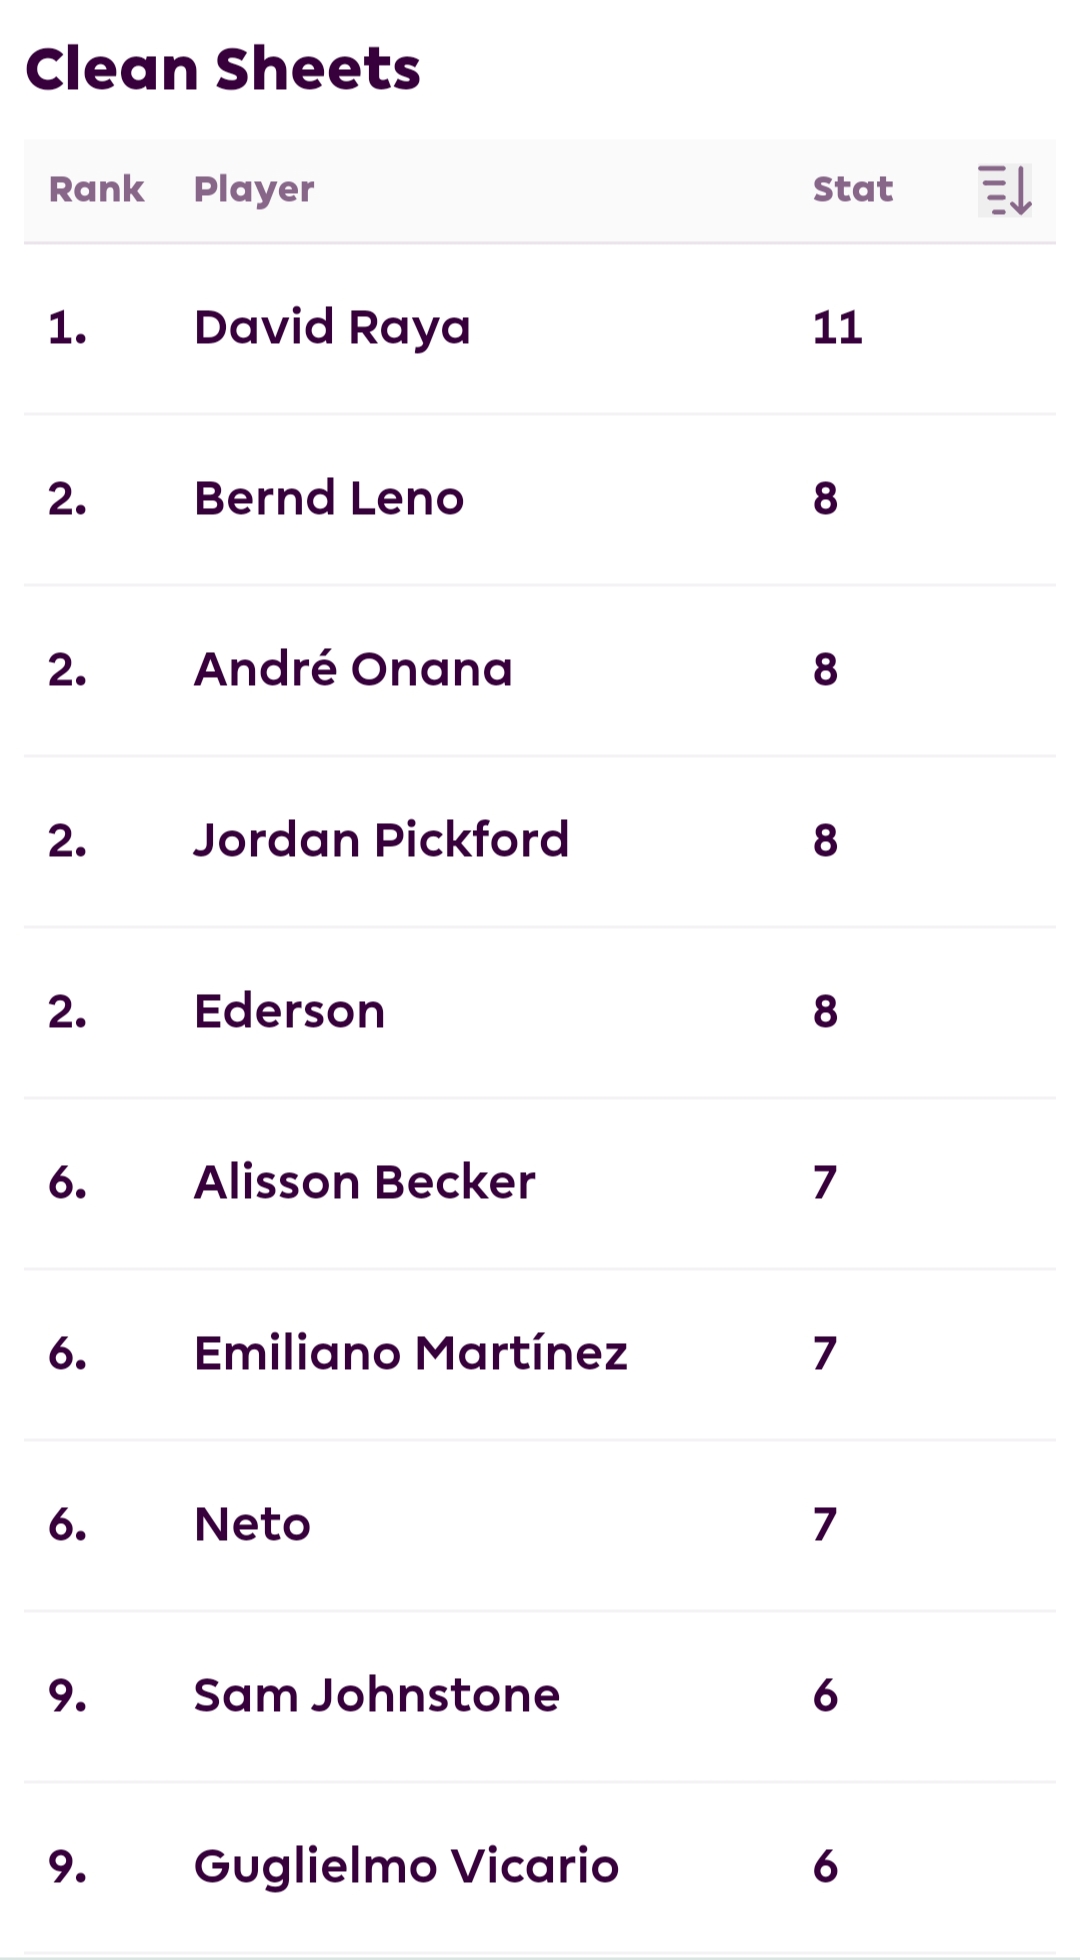Click on Ederson's name

coord(289,1012)
